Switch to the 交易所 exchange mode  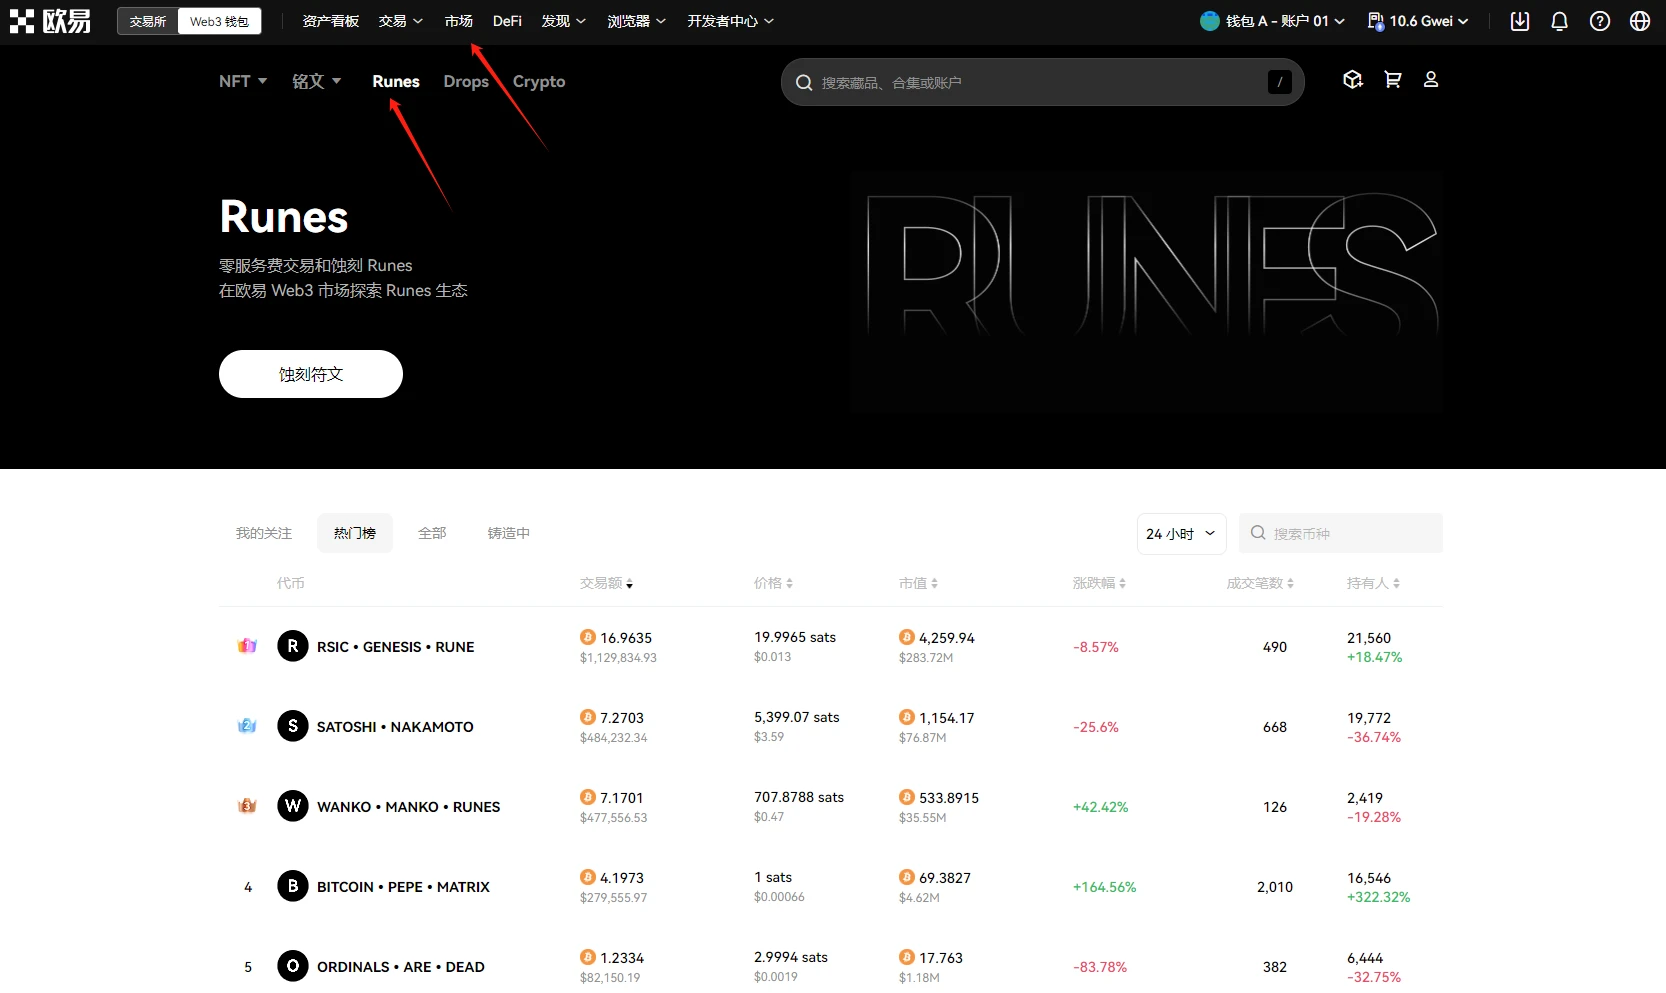click(148, 21)
